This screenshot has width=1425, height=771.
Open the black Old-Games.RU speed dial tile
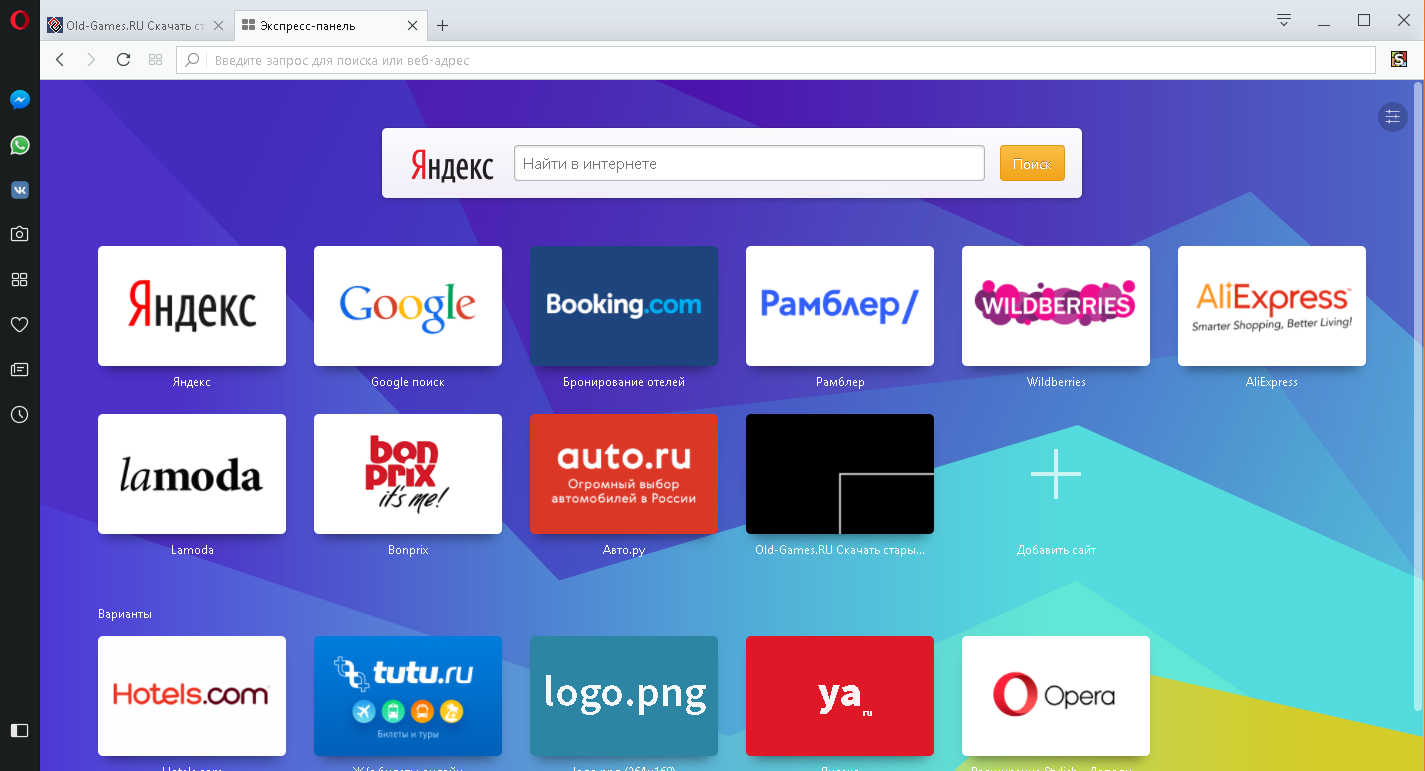pyautogui.click(x=840, y=474)
